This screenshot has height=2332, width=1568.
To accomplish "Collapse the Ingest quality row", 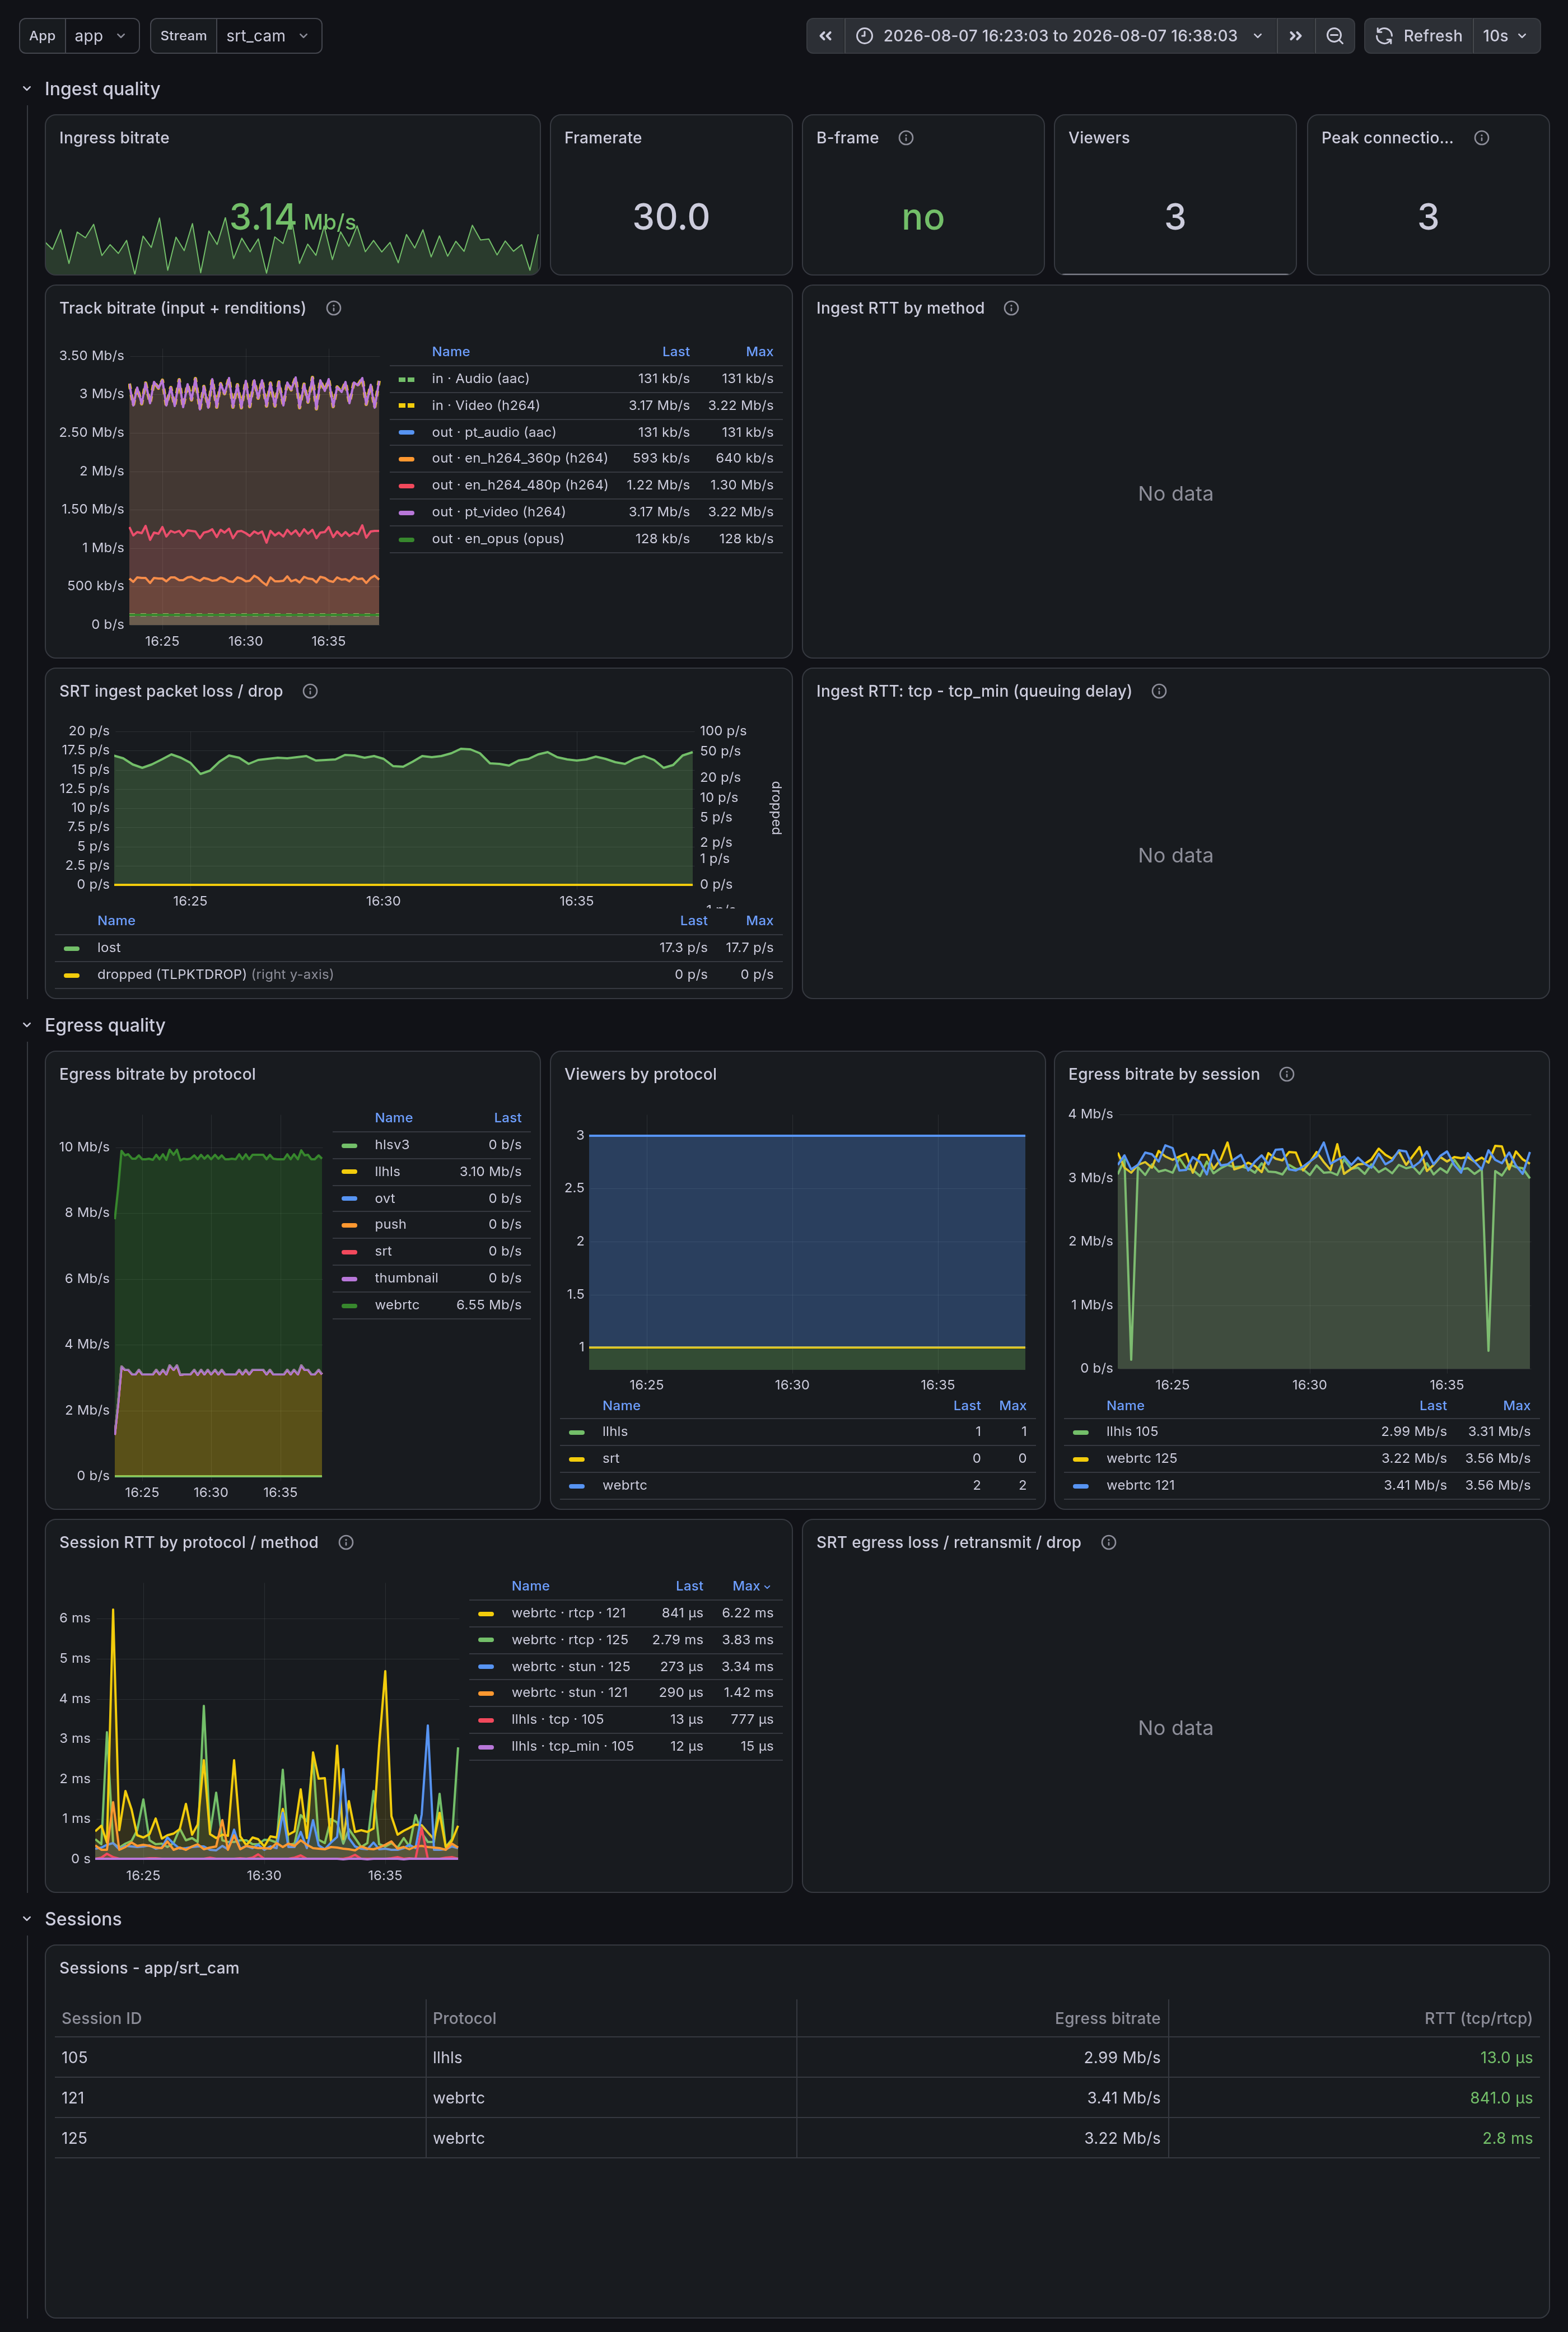I will (x=27, y=89).
